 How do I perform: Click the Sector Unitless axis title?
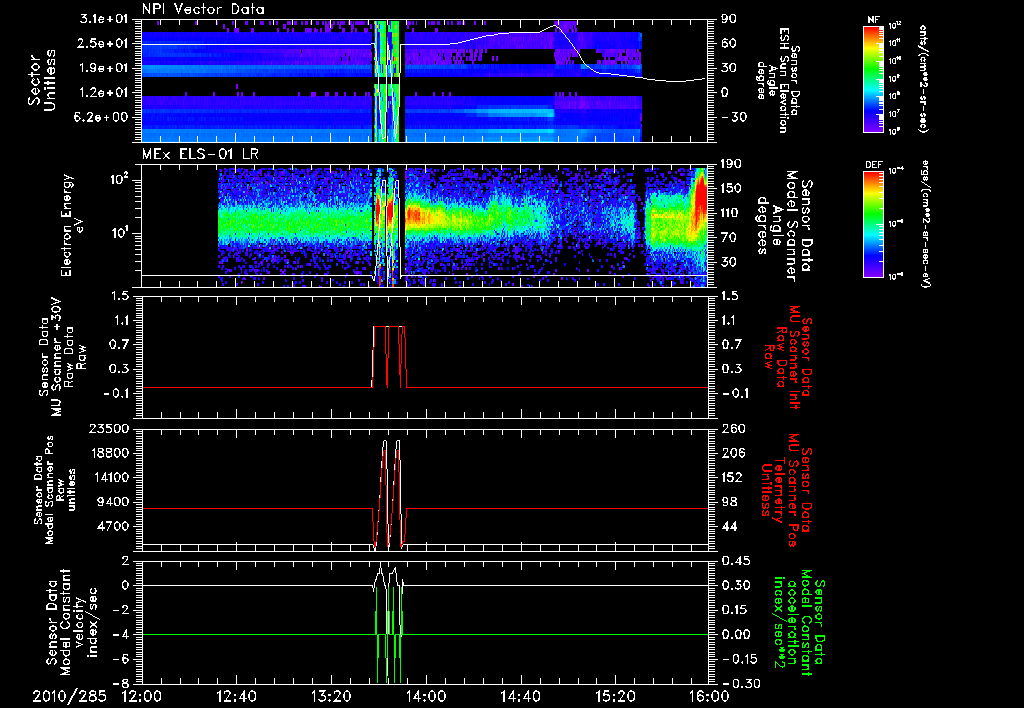click(42, 81)
